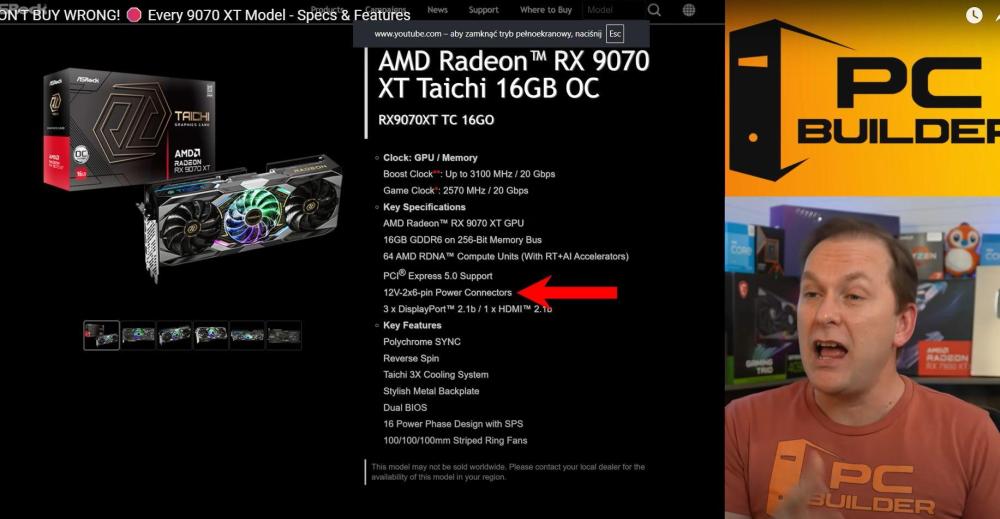Select the last product thumbnail
The width and height of the screenshot is (1000, 519).
coord(284,335)
